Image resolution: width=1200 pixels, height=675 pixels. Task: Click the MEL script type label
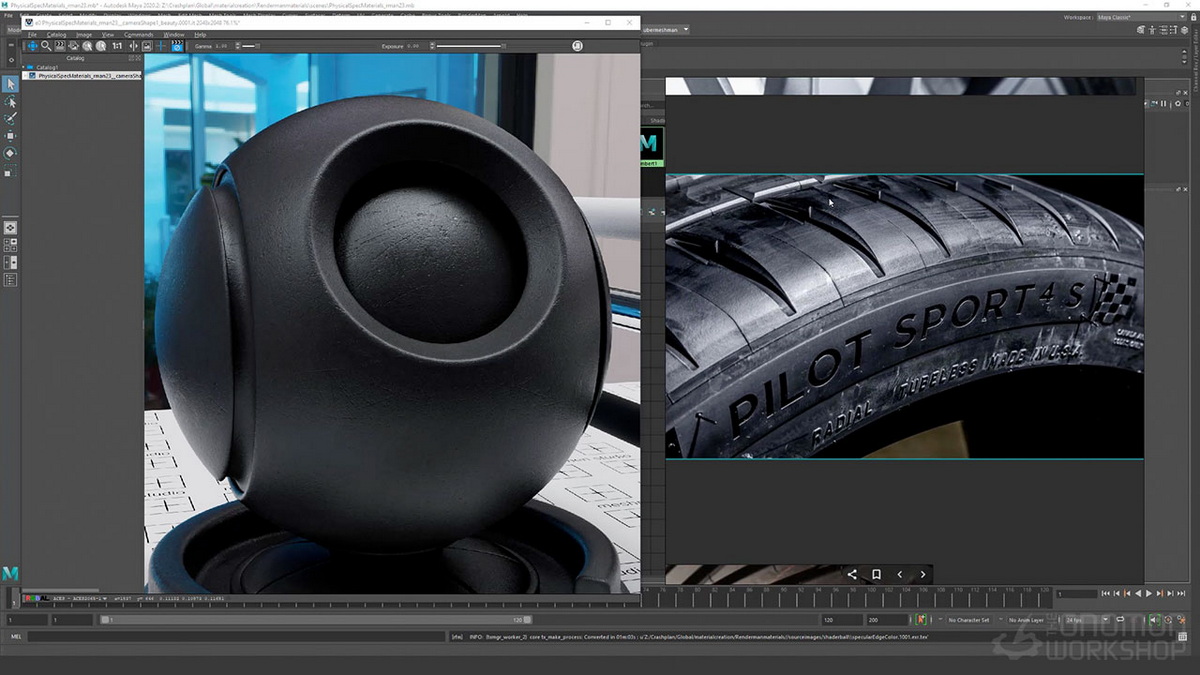coord(15,636)
